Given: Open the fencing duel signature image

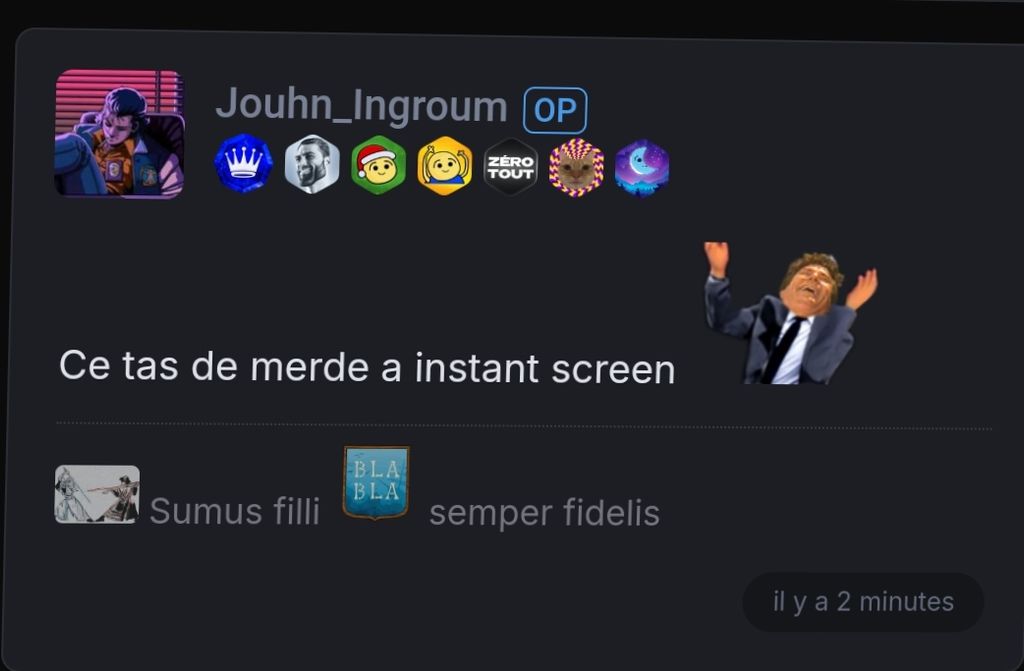Looking at the screenshot, I should coord(97,495).
